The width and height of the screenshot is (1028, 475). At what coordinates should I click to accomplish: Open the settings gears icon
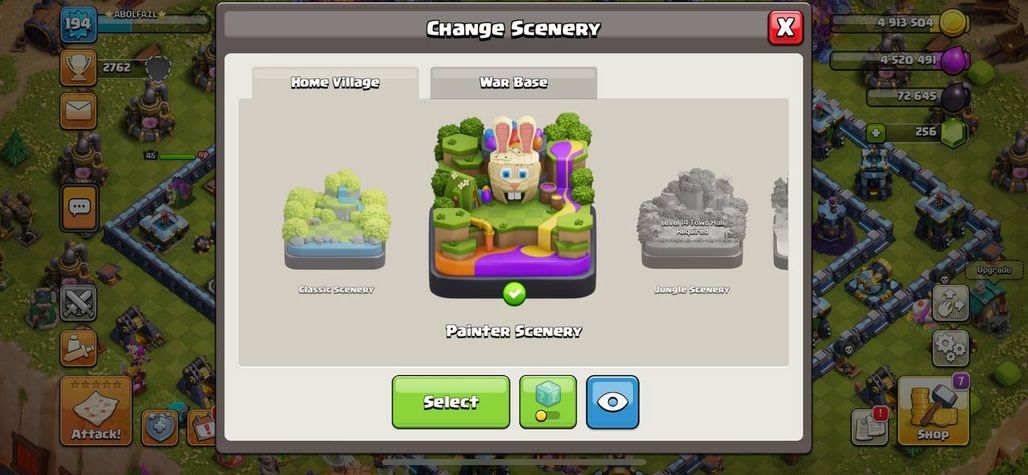pos(951,348)
